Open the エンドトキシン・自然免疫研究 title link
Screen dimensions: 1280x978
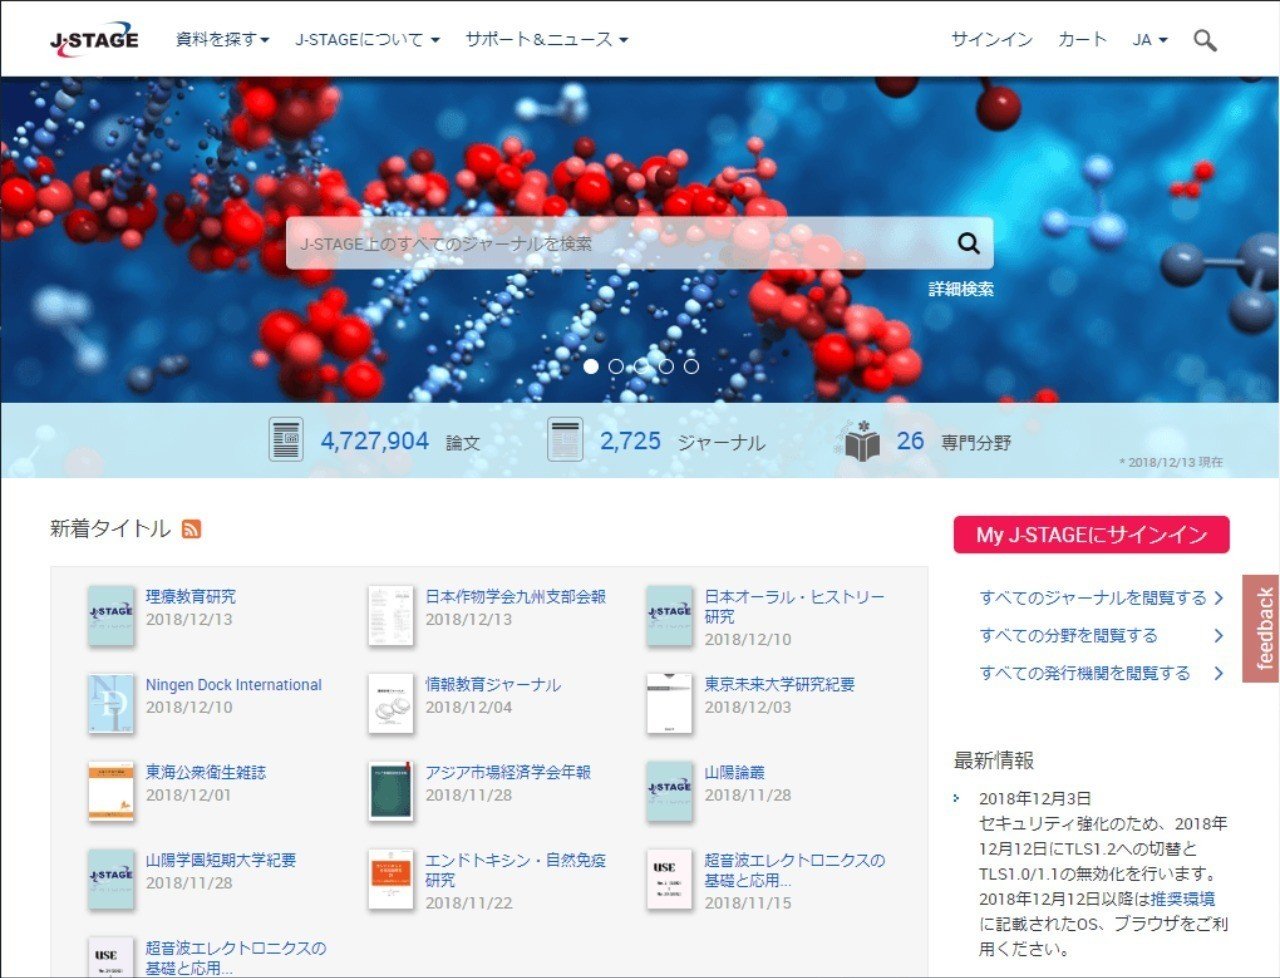(x=515, y=870)
